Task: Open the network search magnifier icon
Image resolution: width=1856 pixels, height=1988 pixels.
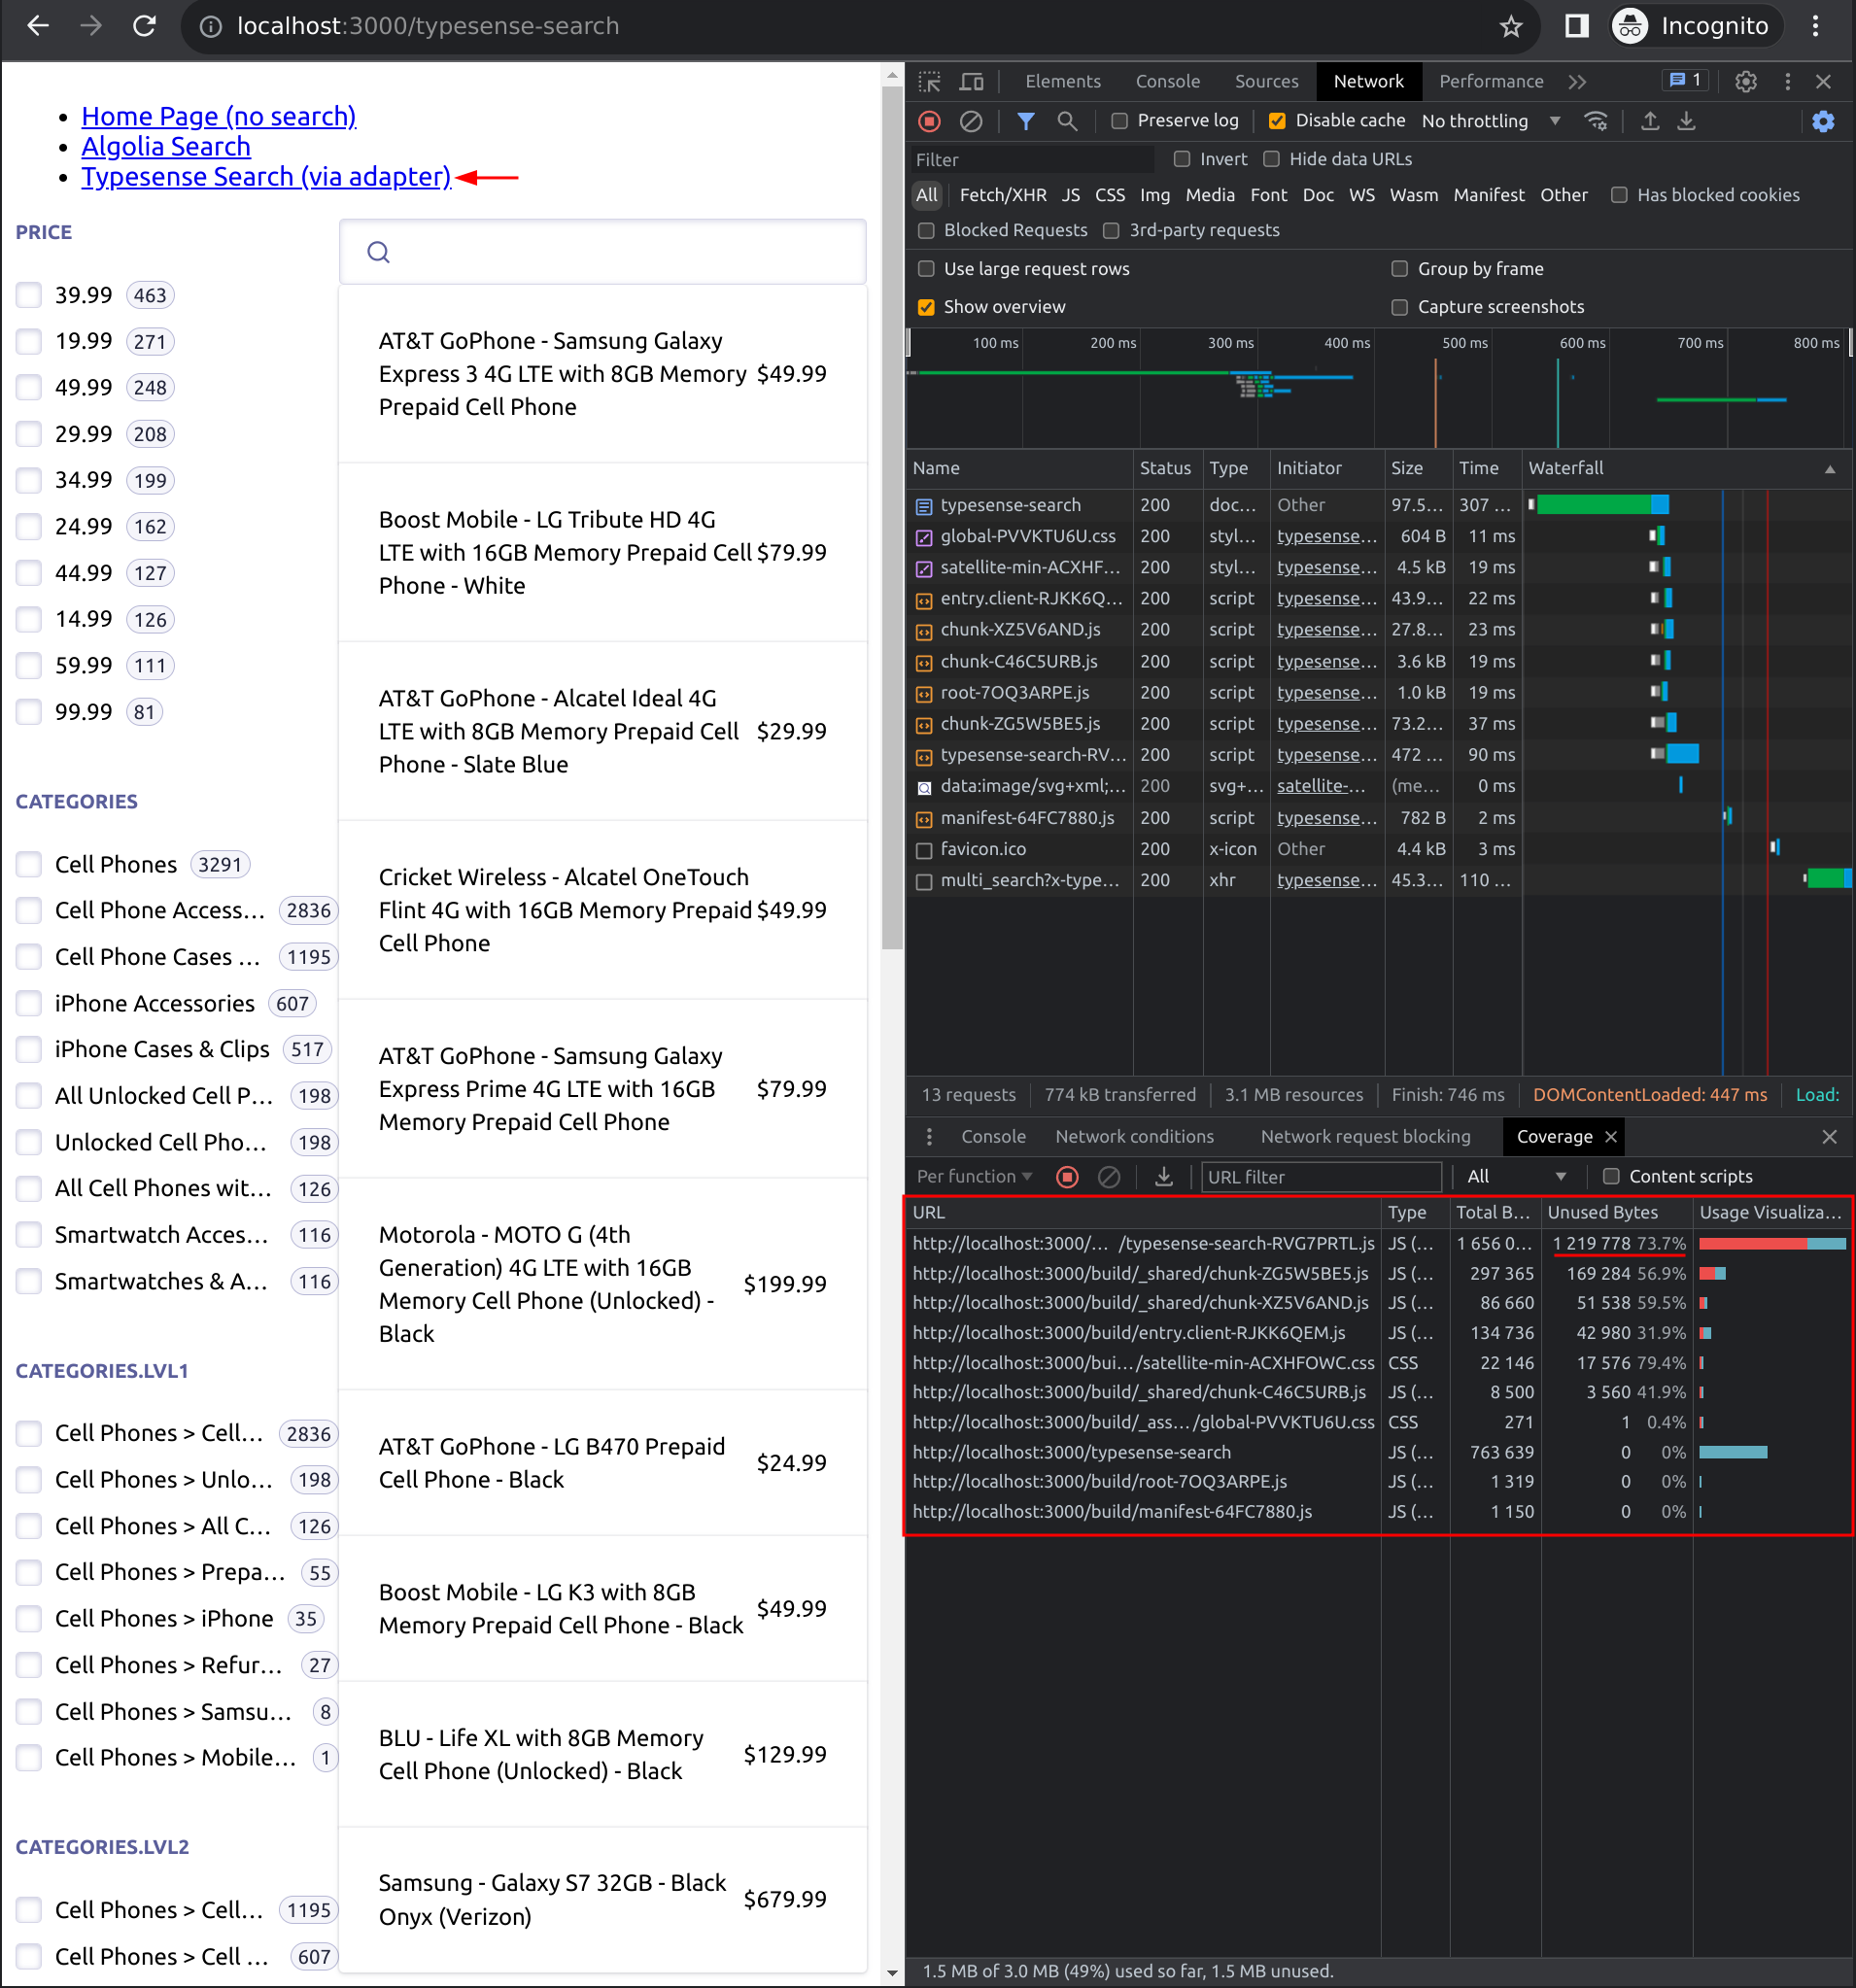Action: (x=1067, y=121)
